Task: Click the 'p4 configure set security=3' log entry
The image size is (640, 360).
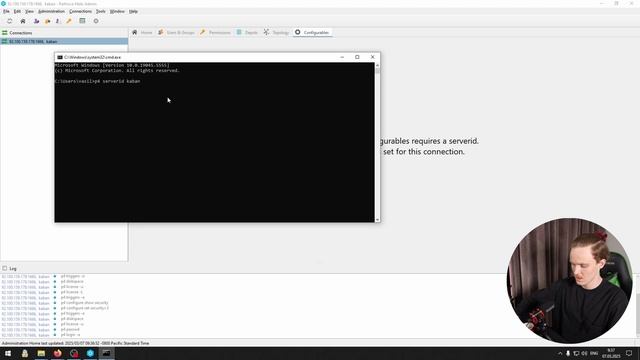Action: [84, 308]
